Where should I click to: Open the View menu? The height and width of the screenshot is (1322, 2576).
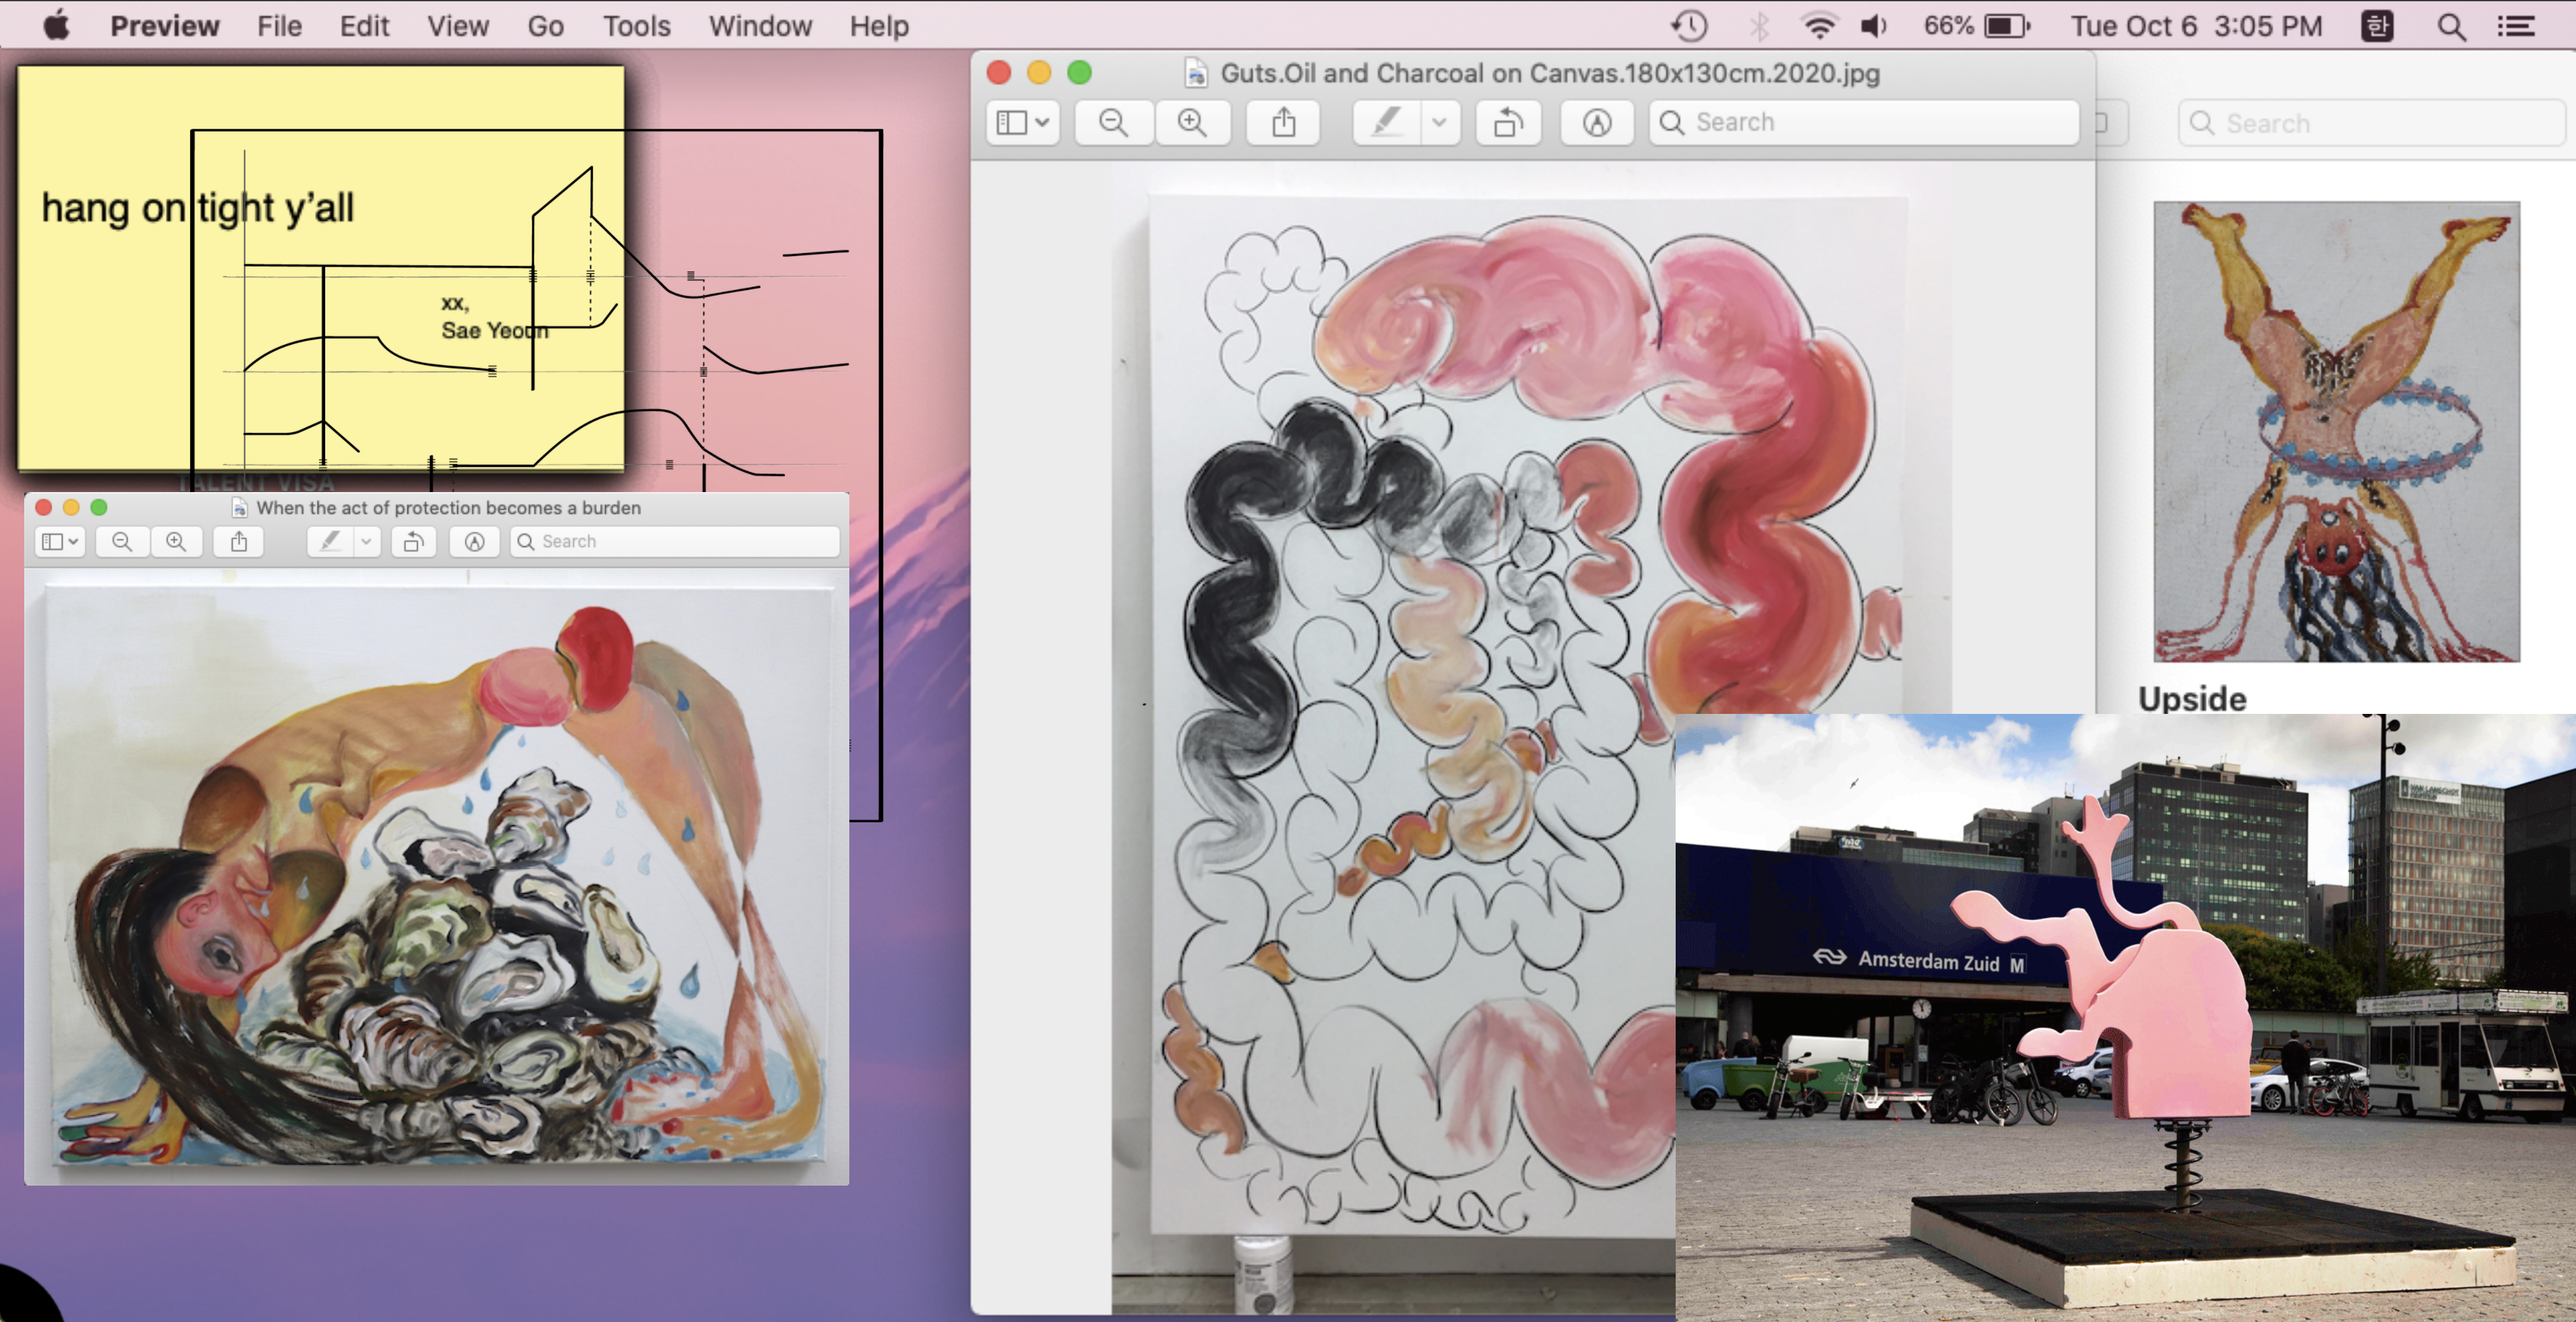coord(458,25)
